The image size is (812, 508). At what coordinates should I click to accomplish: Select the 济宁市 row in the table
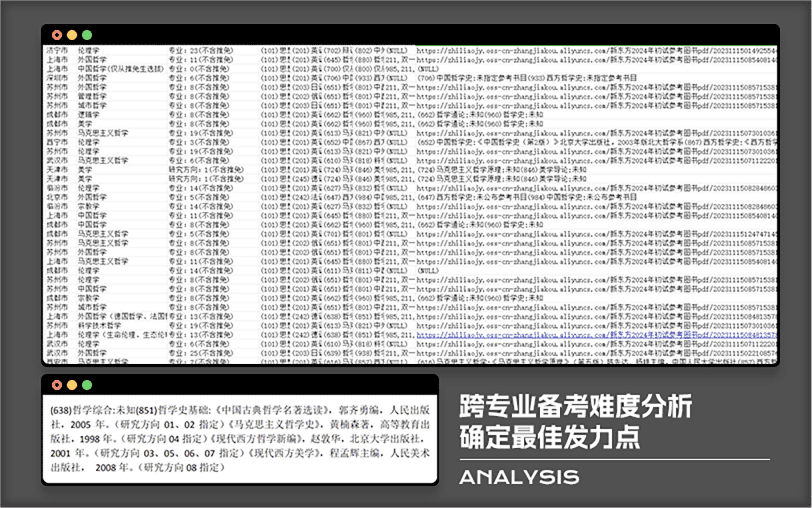(x=57, y=48)
